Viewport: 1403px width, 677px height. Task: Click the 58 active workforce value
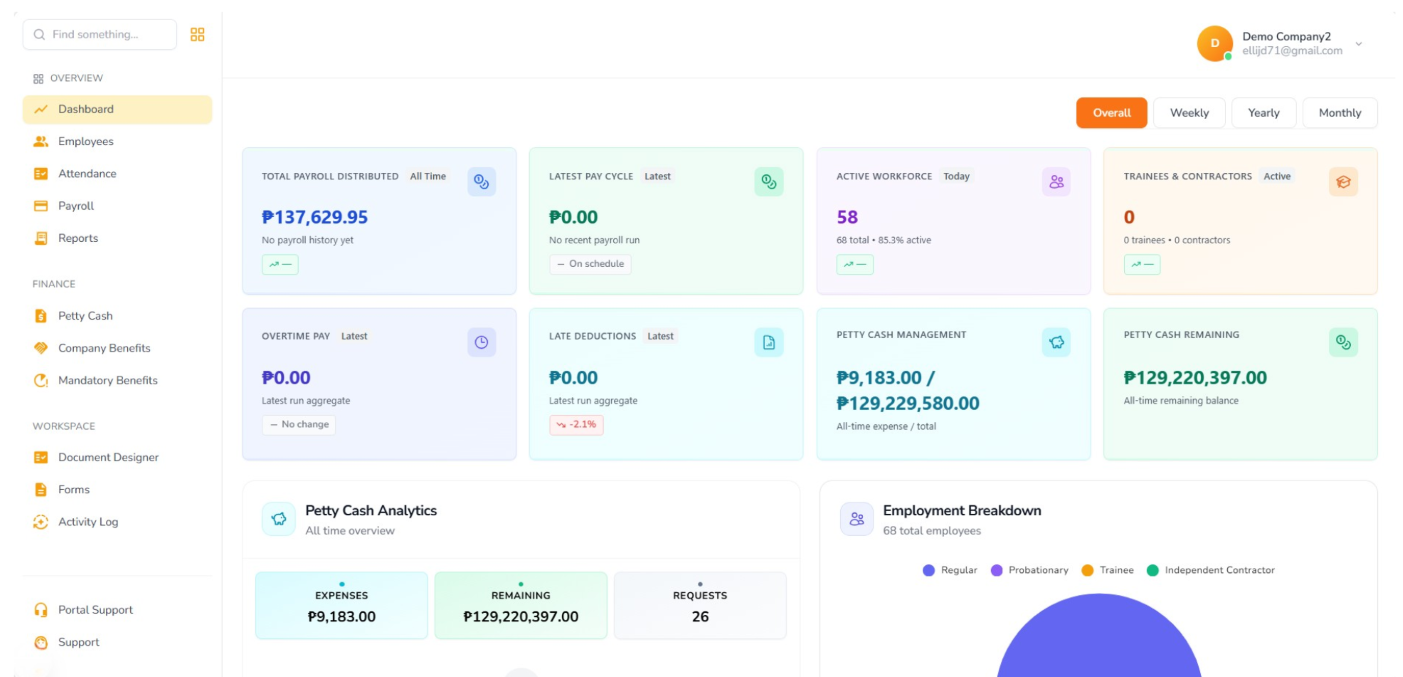(847, 217)
